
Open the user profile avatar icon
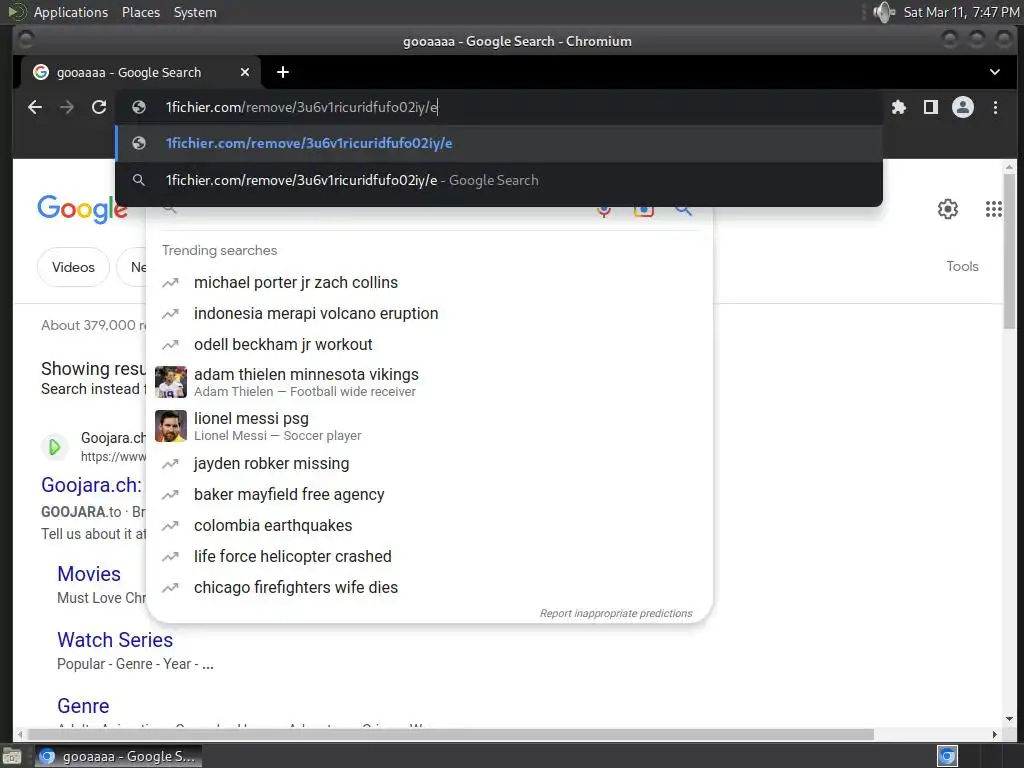[x=963, y=107]
